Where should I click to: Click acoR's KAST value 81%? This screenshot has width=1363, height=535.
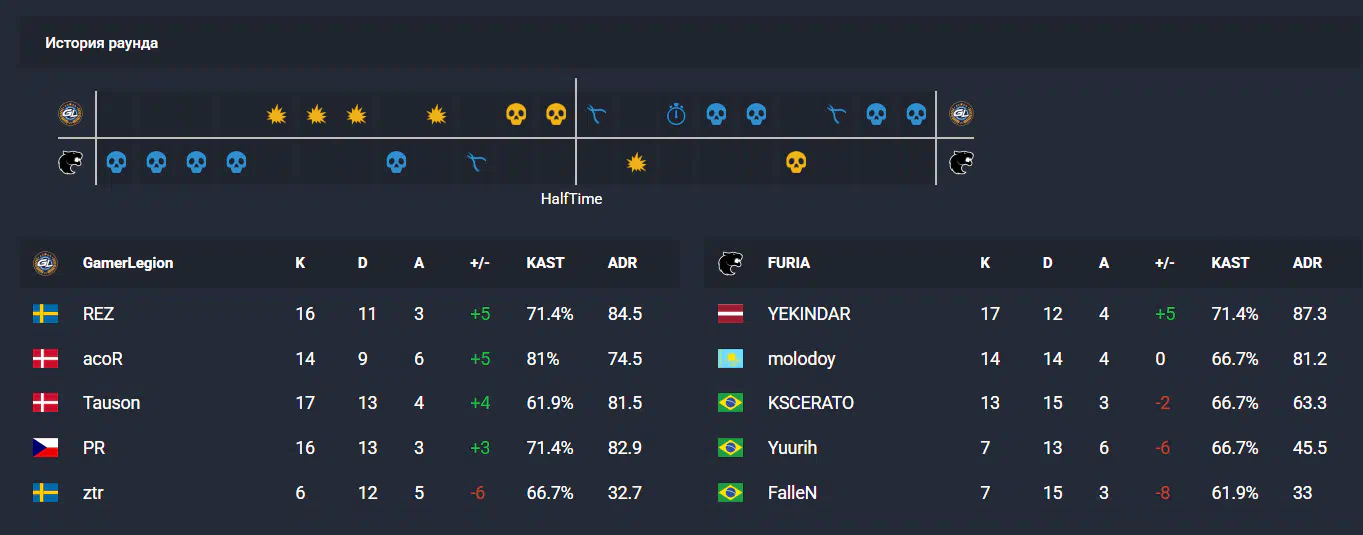(542, 359)
